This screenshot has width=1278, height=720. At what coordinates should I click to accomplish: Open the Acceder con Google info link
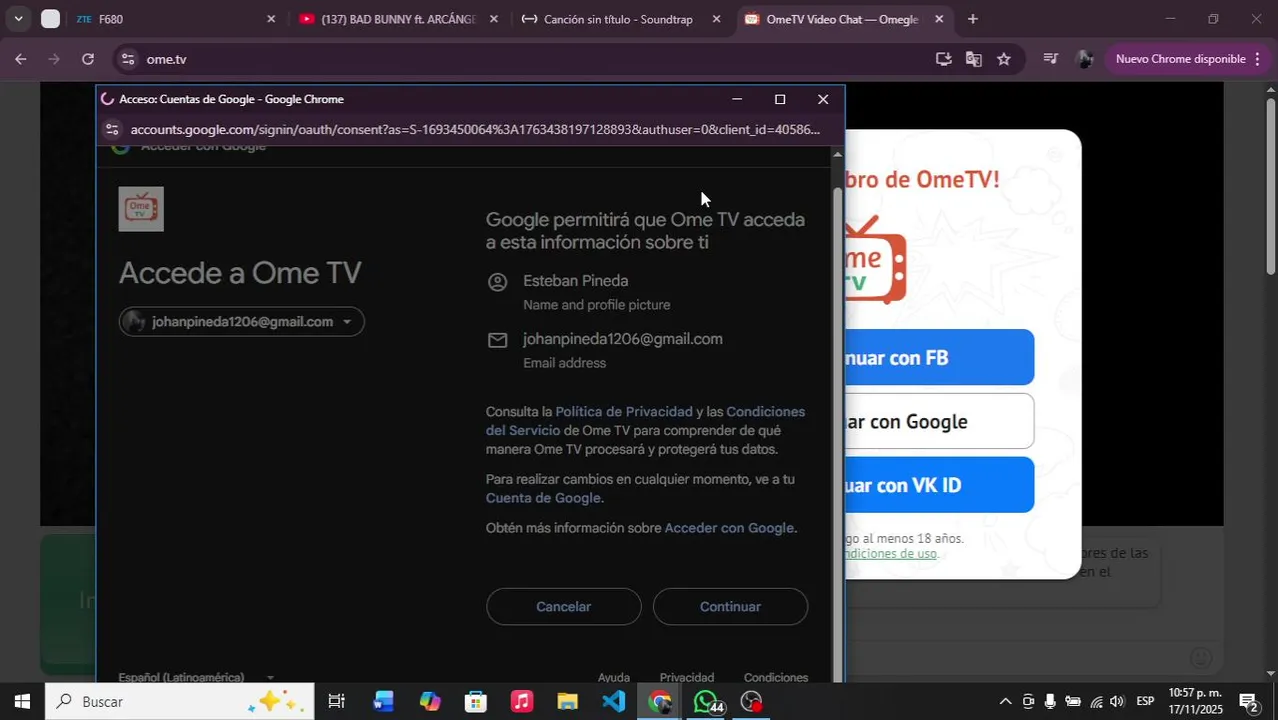point(729,528)
